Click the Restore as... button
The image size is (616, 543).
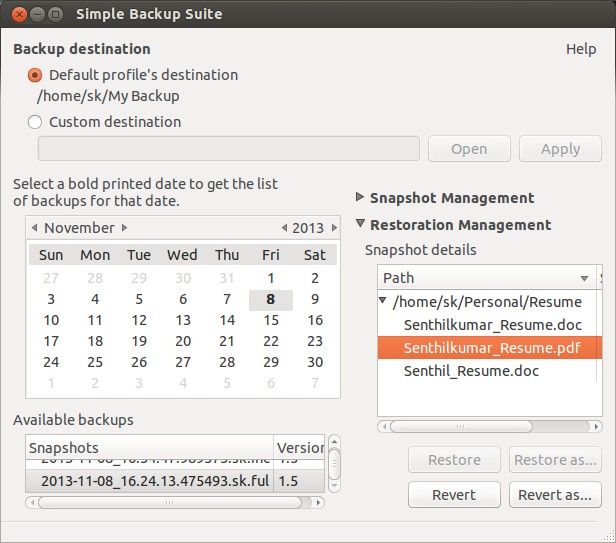[x=555, y=460]
